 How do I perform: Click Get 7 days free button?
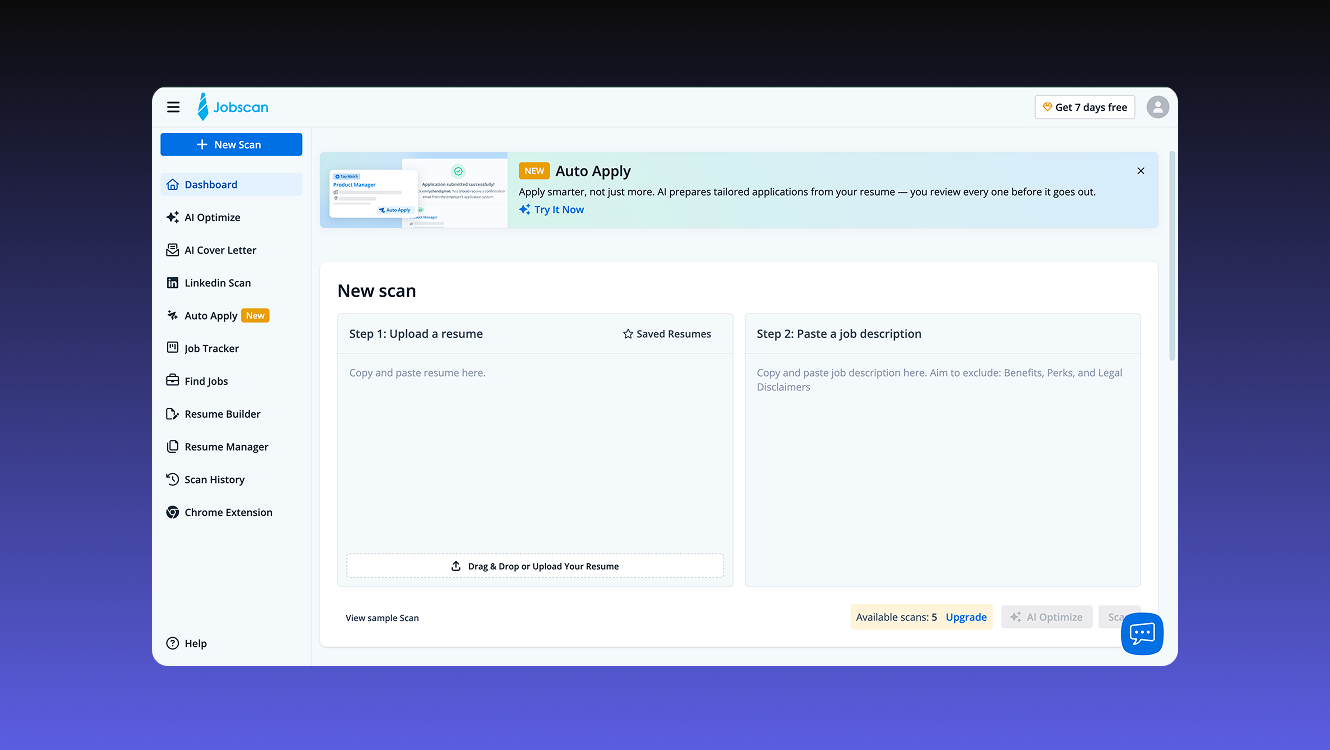[1085, 107]
